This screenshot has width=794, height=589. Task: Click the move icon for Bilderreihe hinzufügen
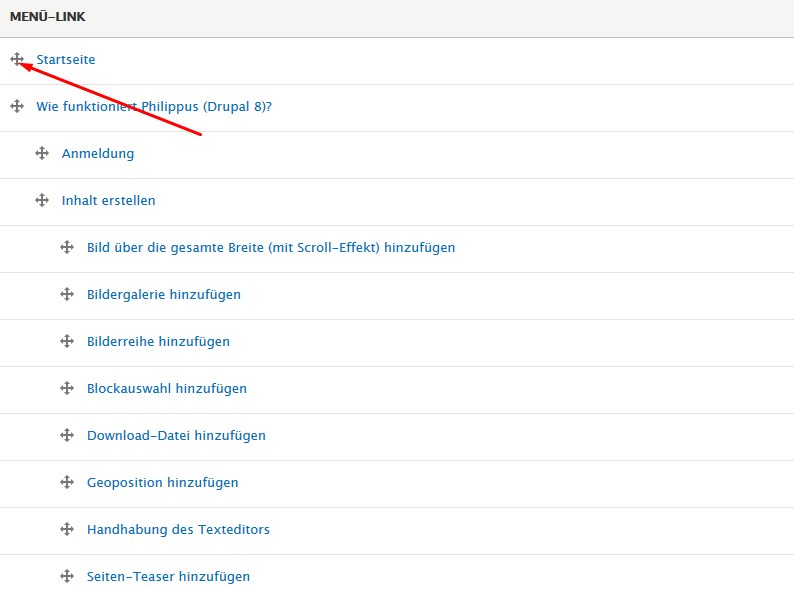point(67,341)
